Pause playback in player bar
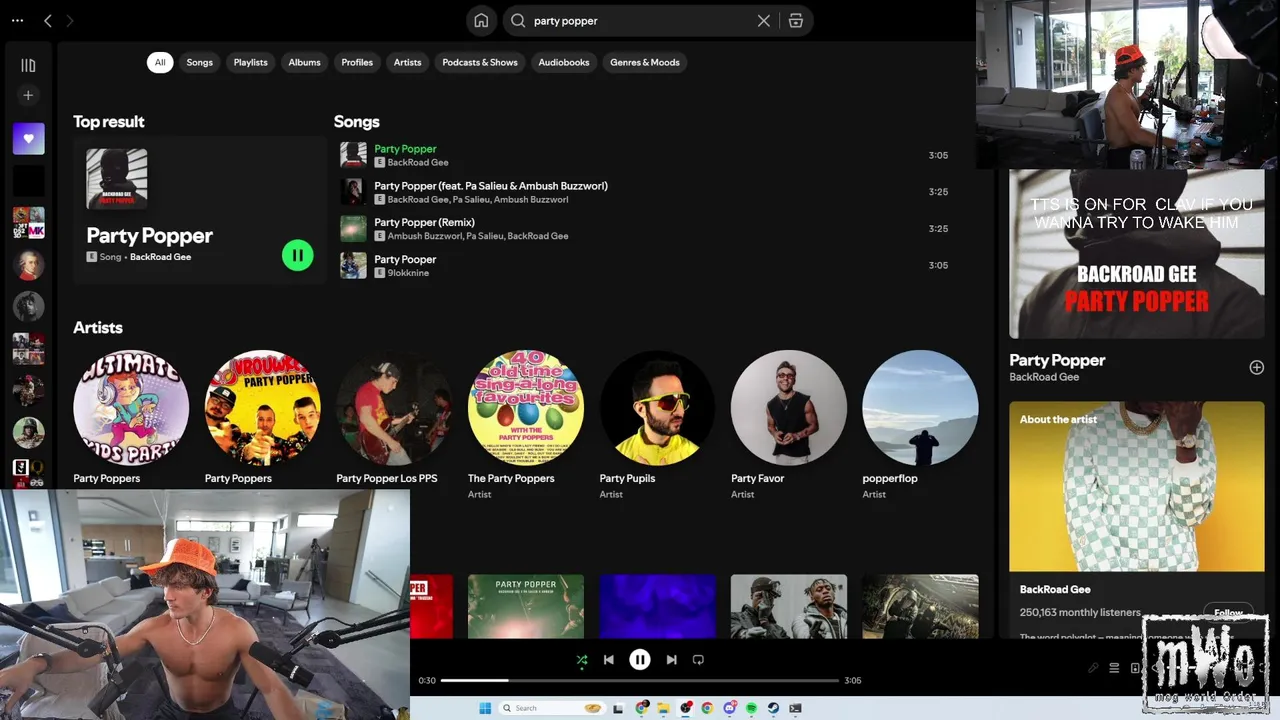This screenshot has height=720, width=1280. click(640, 659)
